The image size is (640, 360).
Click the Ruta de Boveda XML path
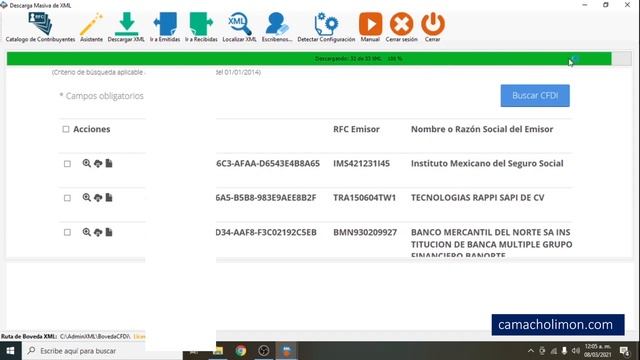(95, 336)
